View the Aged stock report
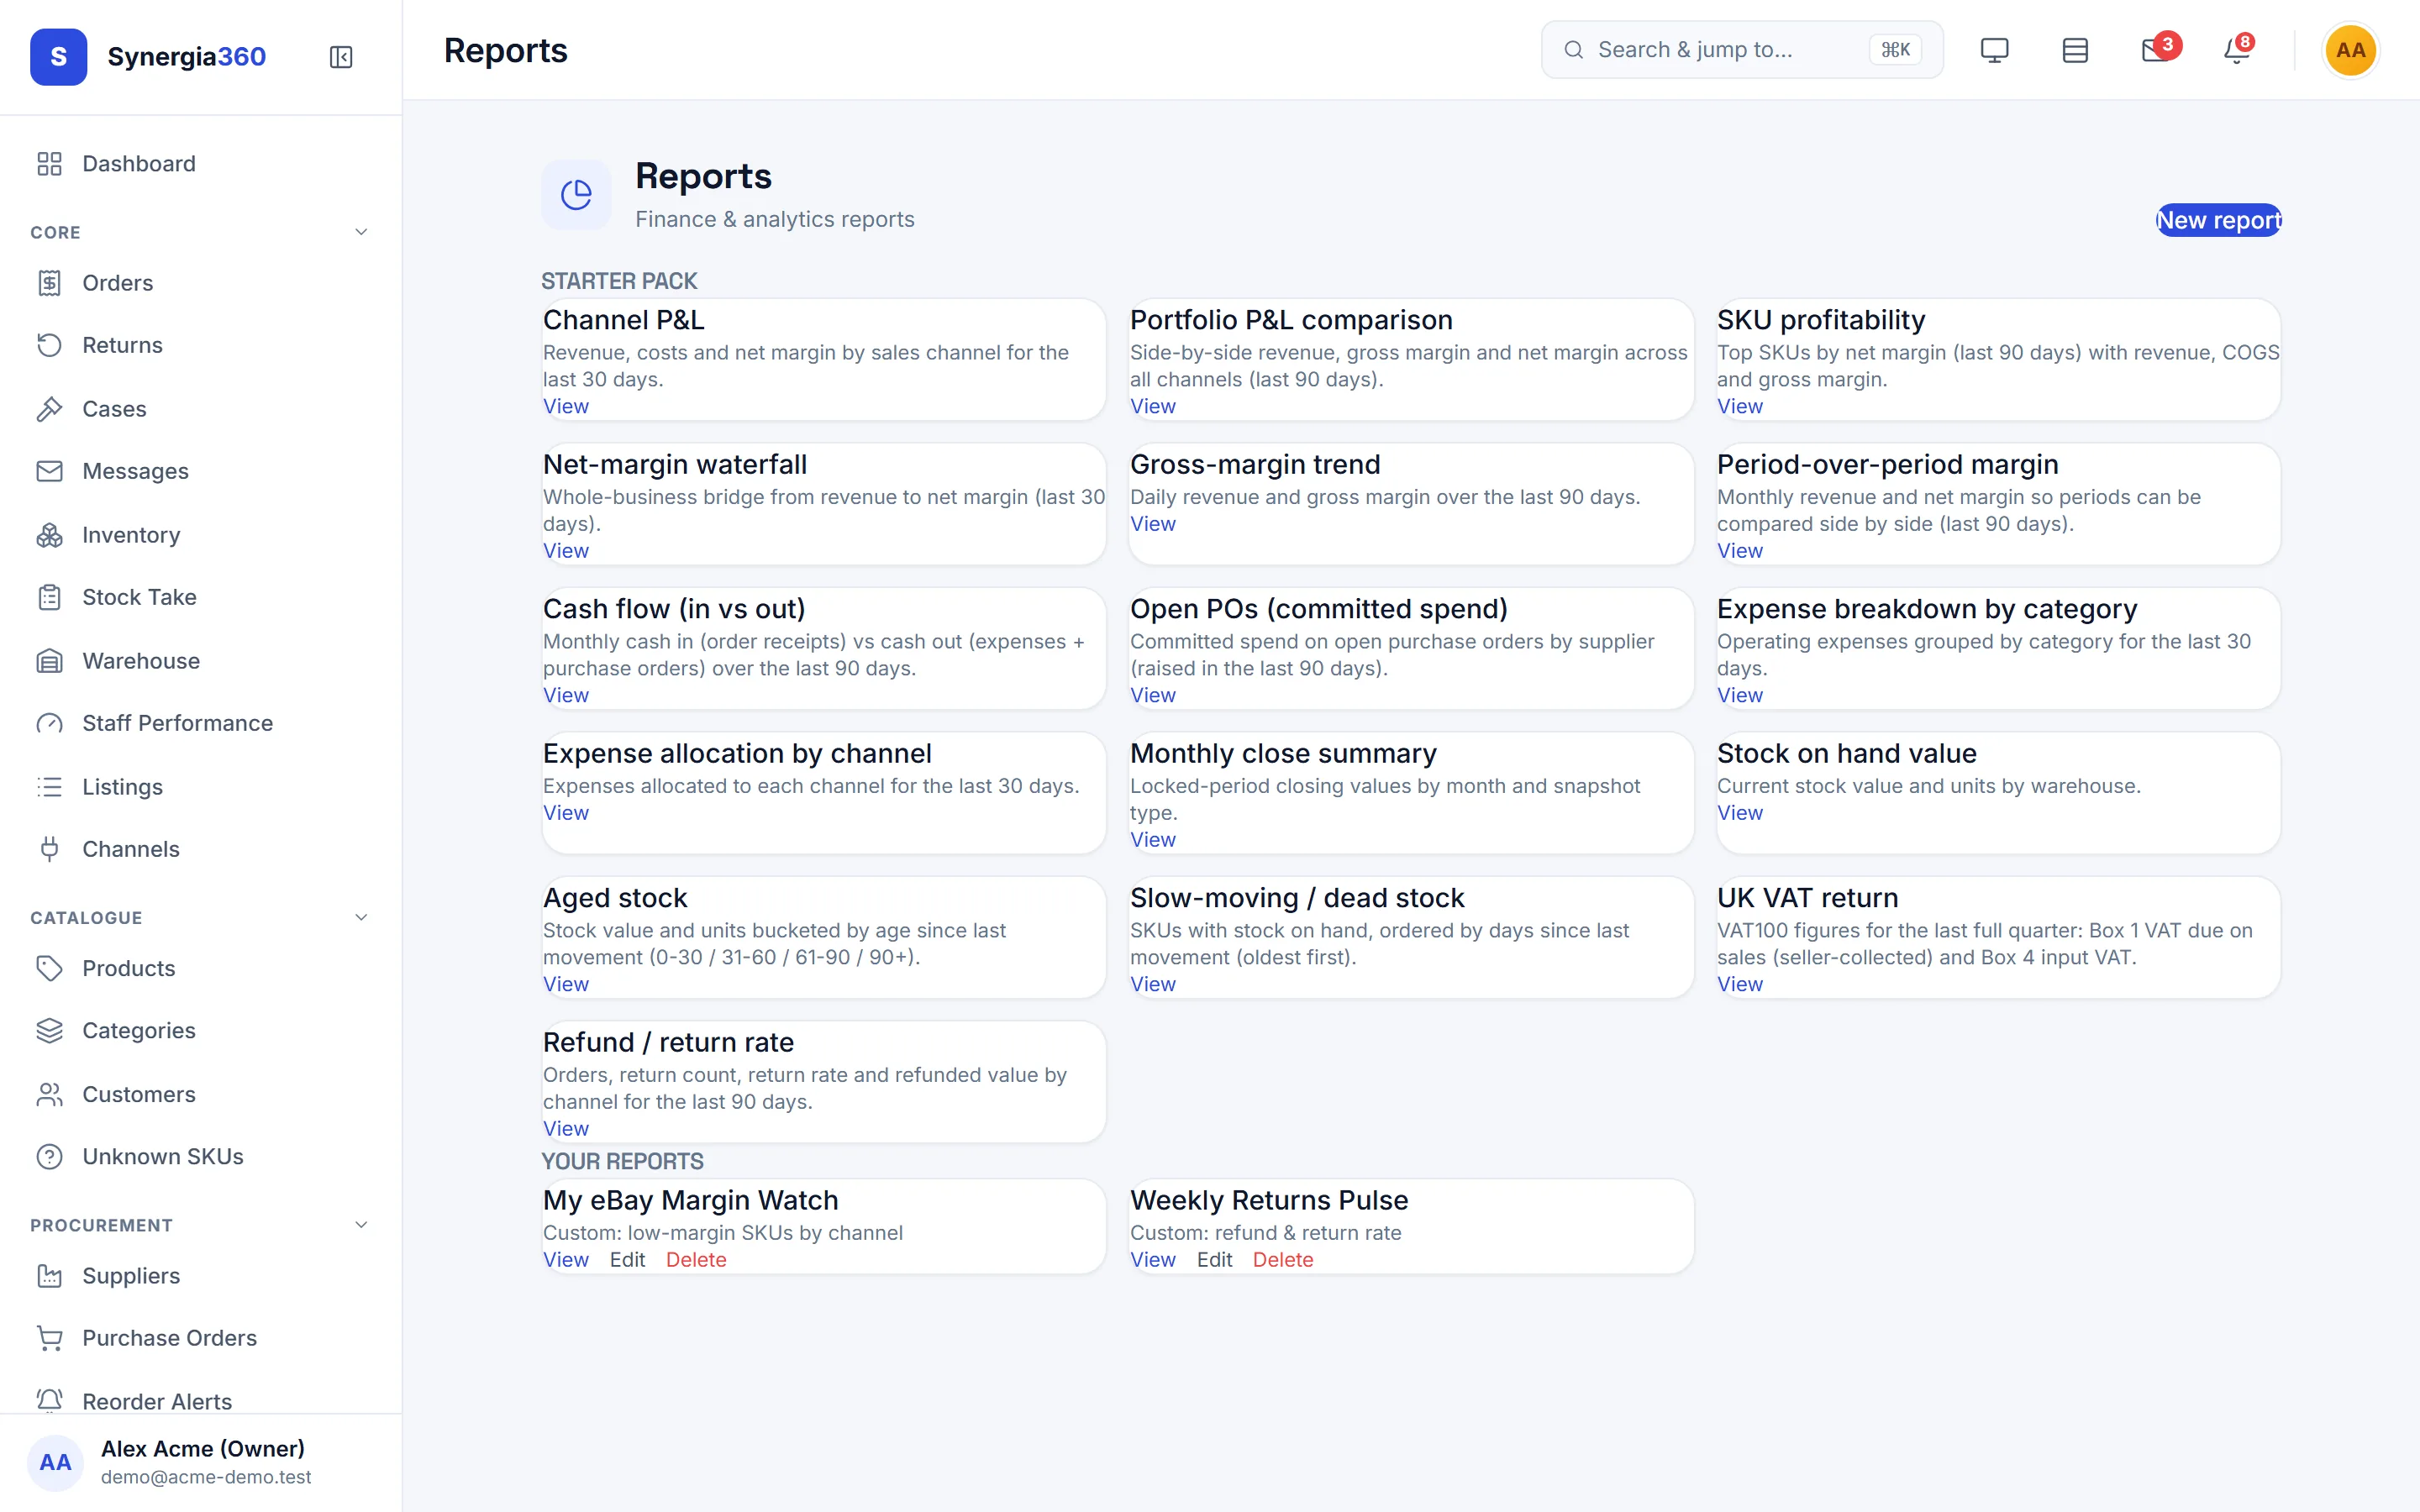The image size is (2420, 1512). [565, 984]
